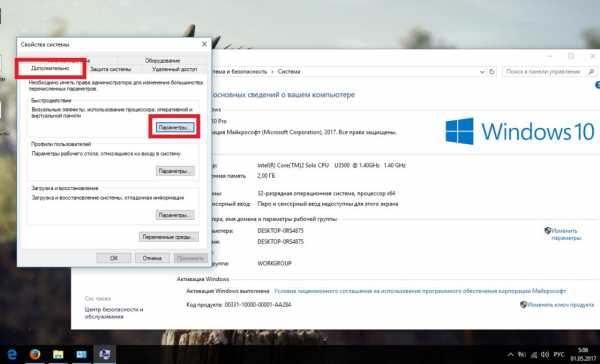
Task: Open File Explorer taskbar icon
Action: click(58, 354)
